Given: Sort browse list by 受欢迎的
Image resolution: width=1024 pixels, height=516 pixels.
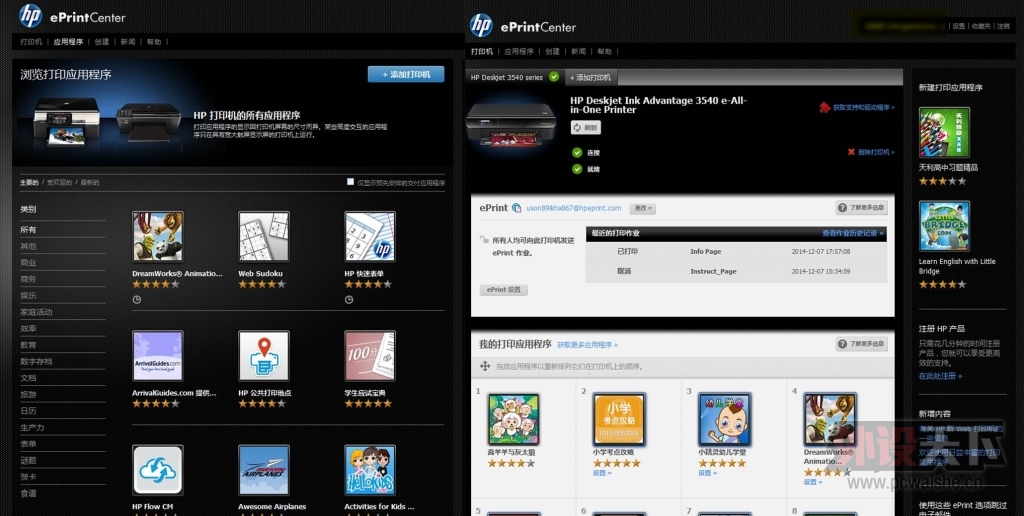Looking at the screenshot, I should [60, 182].
